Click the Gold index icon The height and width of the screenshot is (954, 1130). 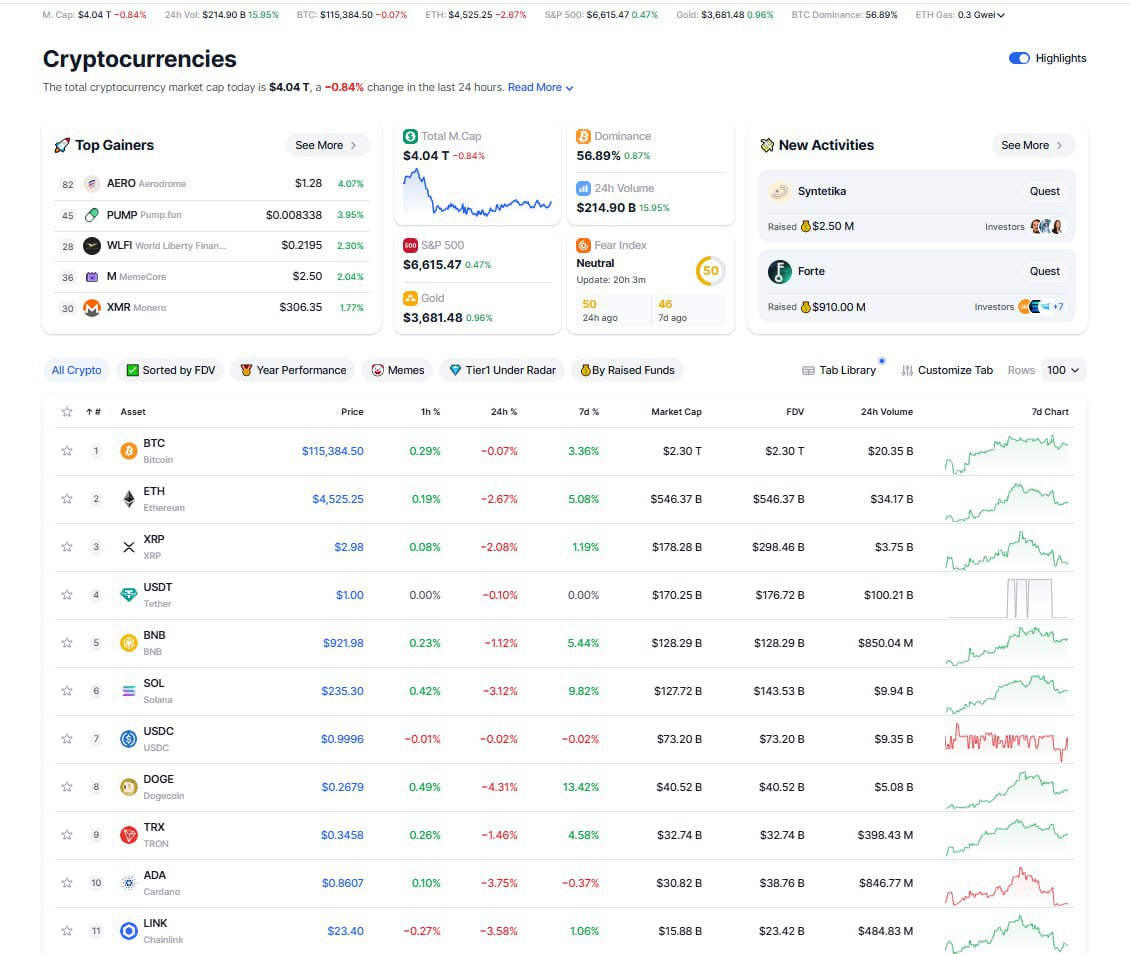coord(410,298)
